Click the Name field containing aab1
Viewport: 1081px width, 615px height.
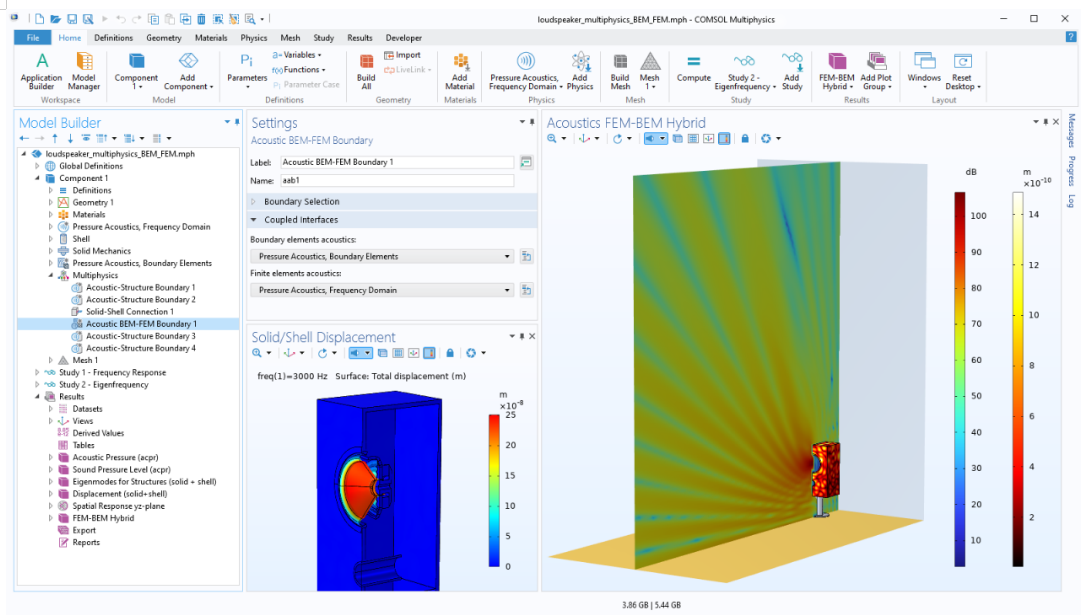pyautogui.click(x=397, y=181)
